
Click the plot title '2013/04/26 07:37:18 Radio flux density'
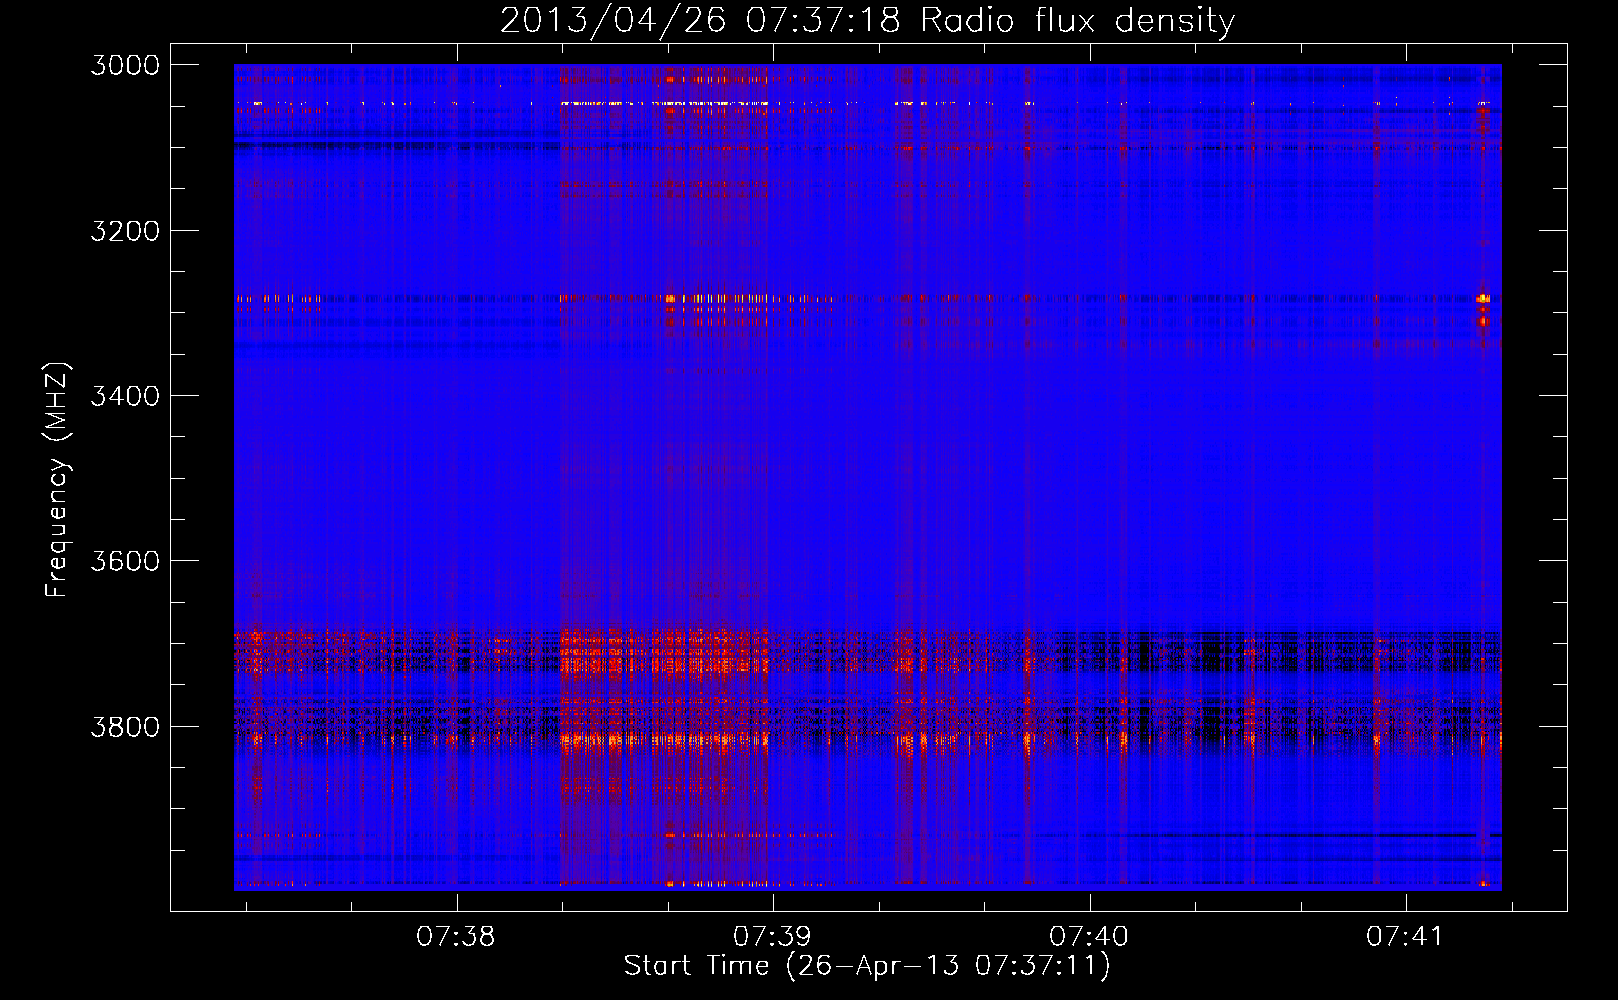pos(867,20)
